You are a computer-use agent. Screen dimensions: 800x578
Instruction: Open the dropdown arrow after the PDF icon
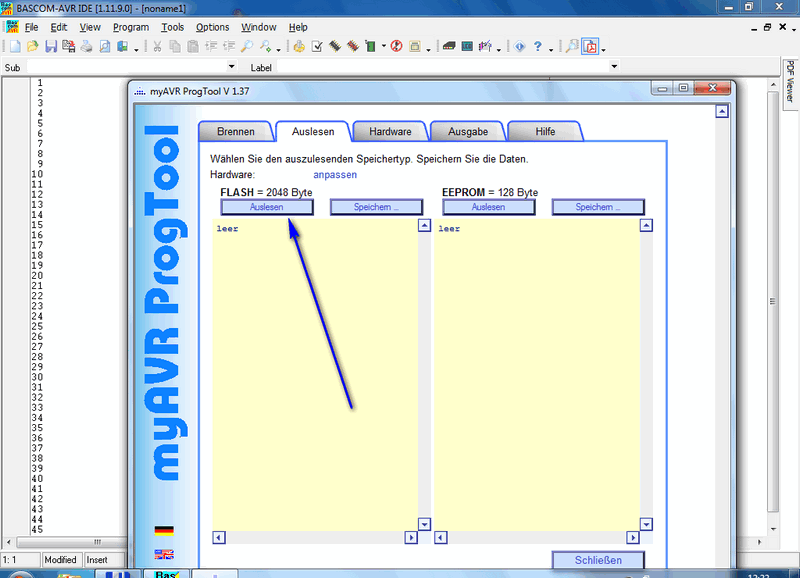click(604, 49)
